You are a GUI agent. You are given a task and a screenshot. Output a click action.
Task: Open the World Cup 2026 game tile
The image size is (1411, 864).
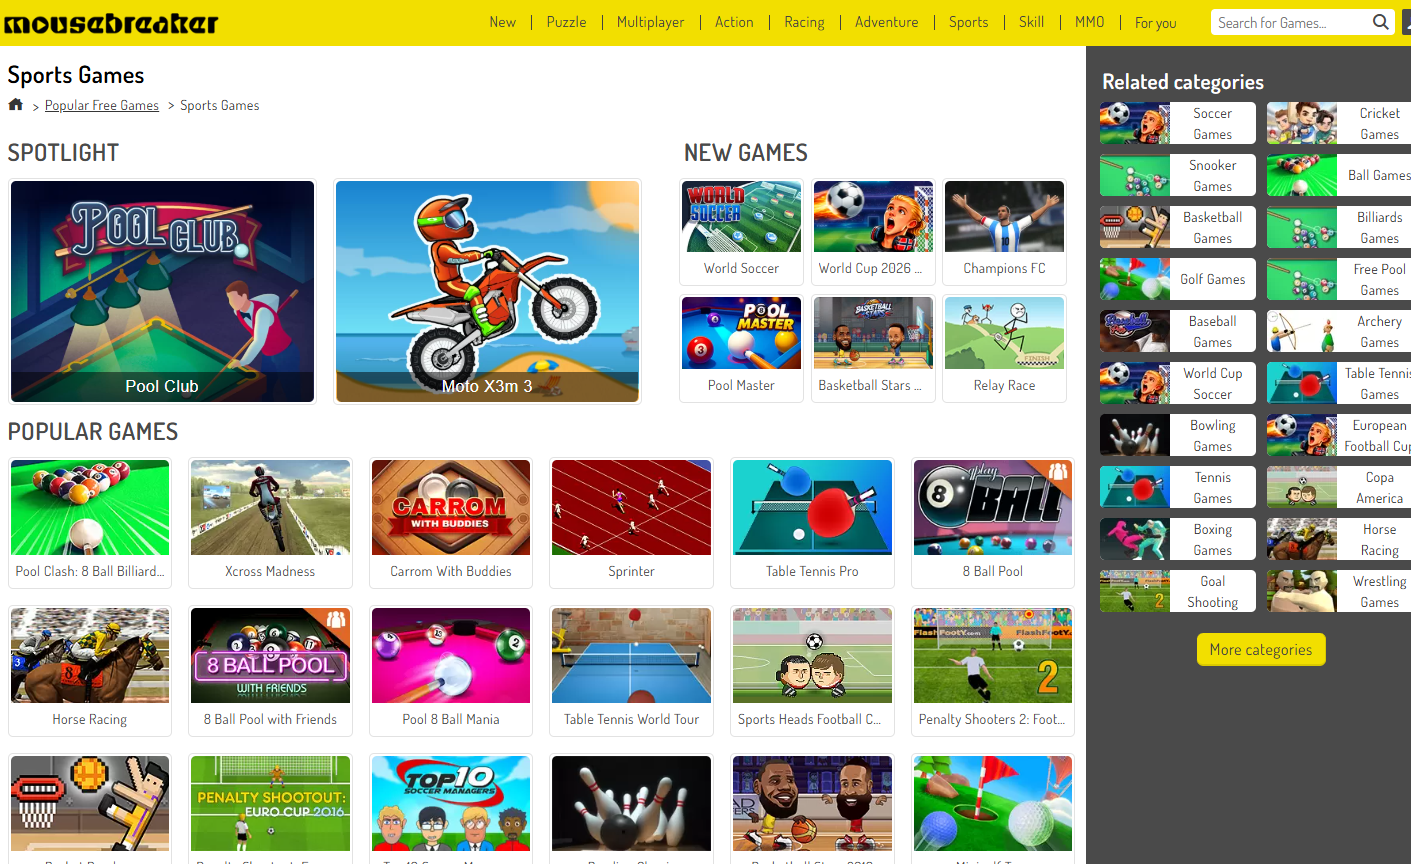(873, 232)
